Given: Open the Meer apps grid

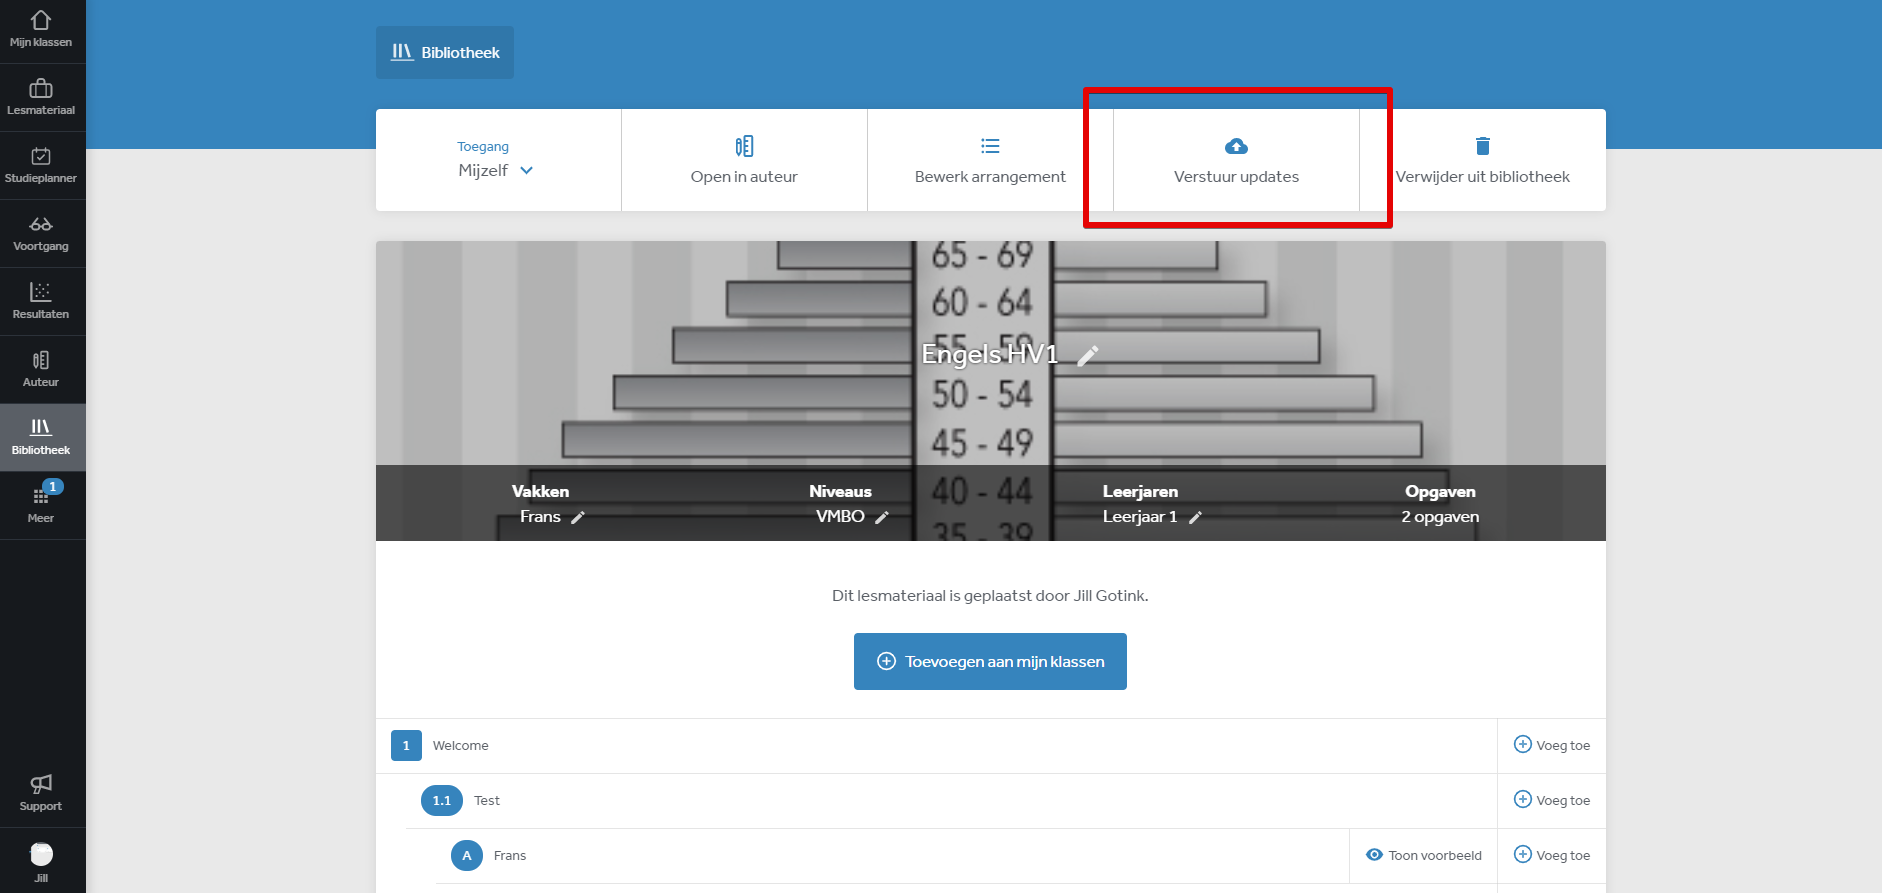Looking at the screenshot, I should coord(41,506).
